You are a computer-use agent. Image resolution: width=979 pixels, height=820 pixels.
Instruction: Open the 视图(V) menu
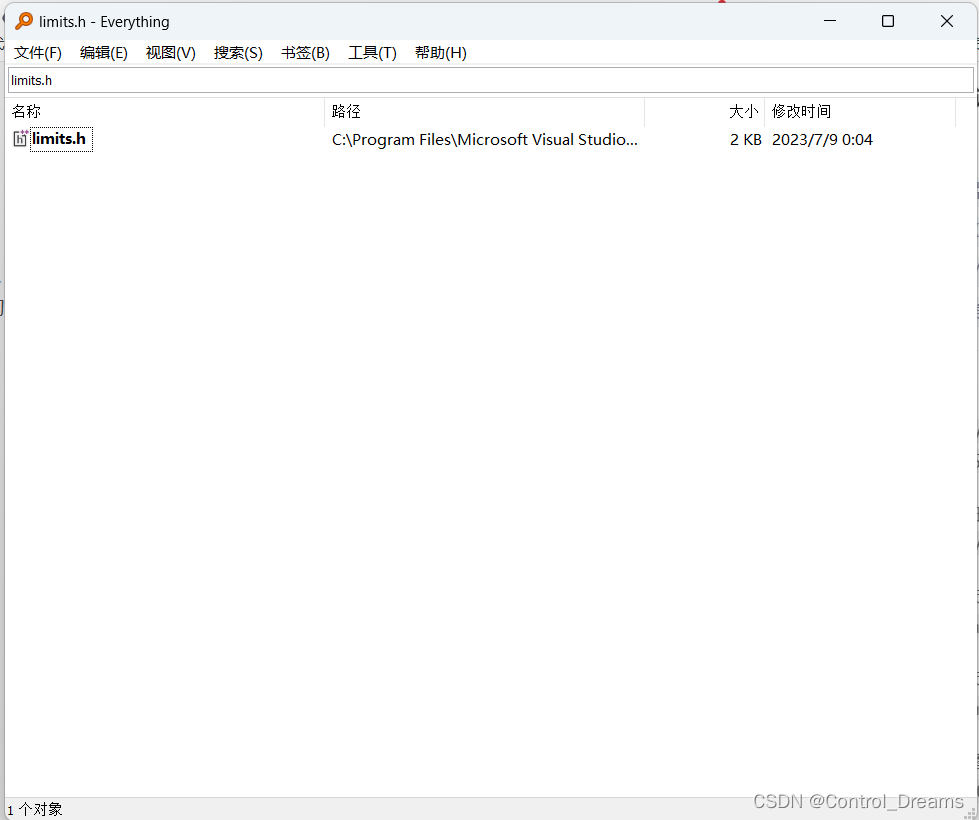(x=170, y=53)
